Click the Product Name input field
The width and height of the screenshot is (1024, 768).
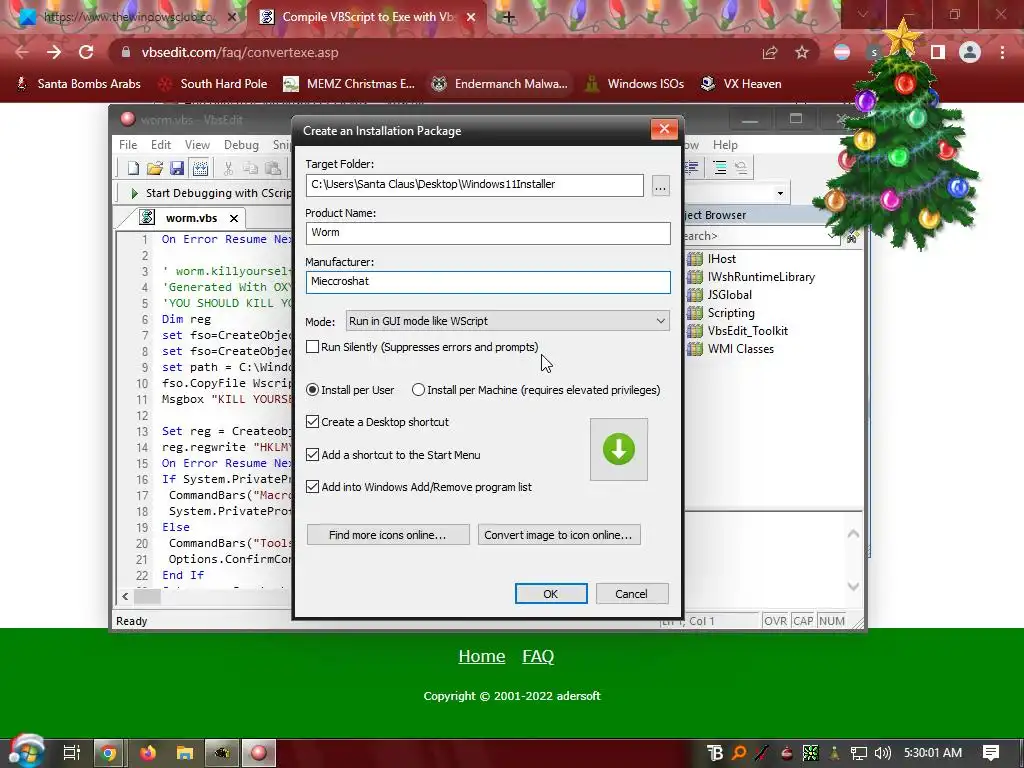click(x=488, y=233)
